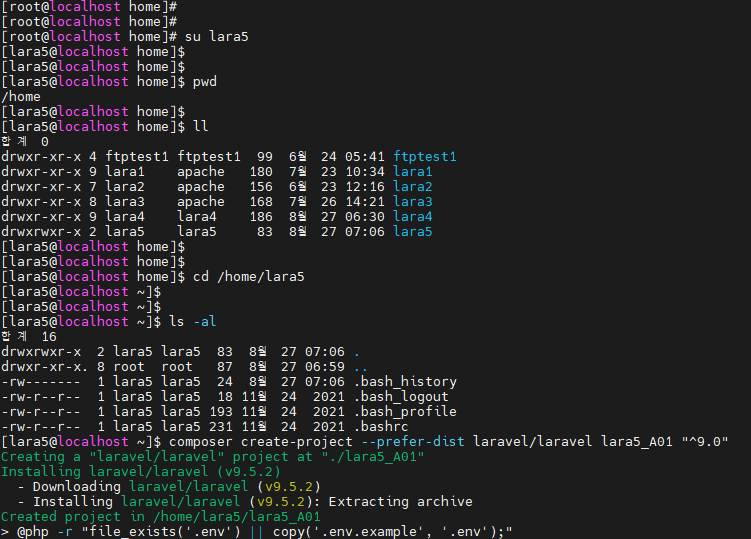This screenshot has width=751, height=539.
Task: Click the '14:21' time in lara3 row
Action: (364, 202)
